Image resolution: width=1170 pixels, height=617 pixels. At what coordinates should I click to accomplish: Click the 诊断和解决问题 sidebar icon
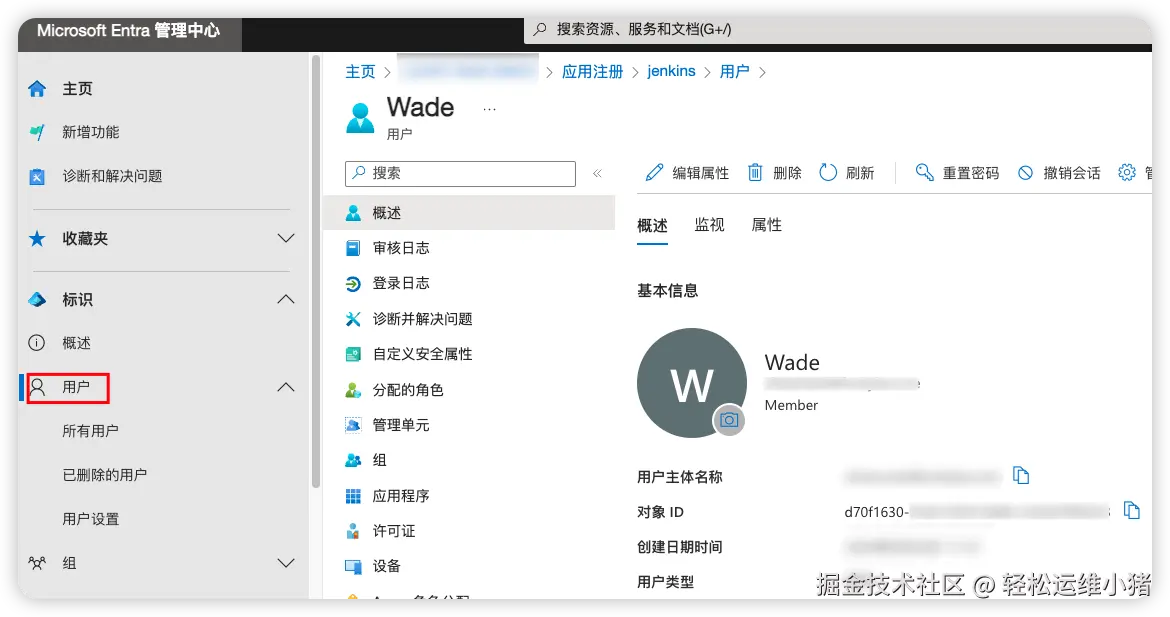(x=37, y=176)
